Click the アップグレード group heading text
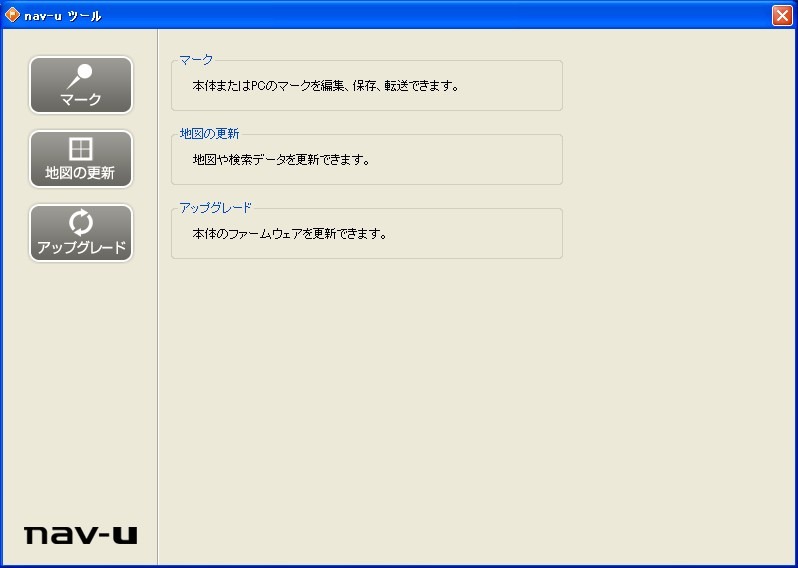 (x=216, y=208)
